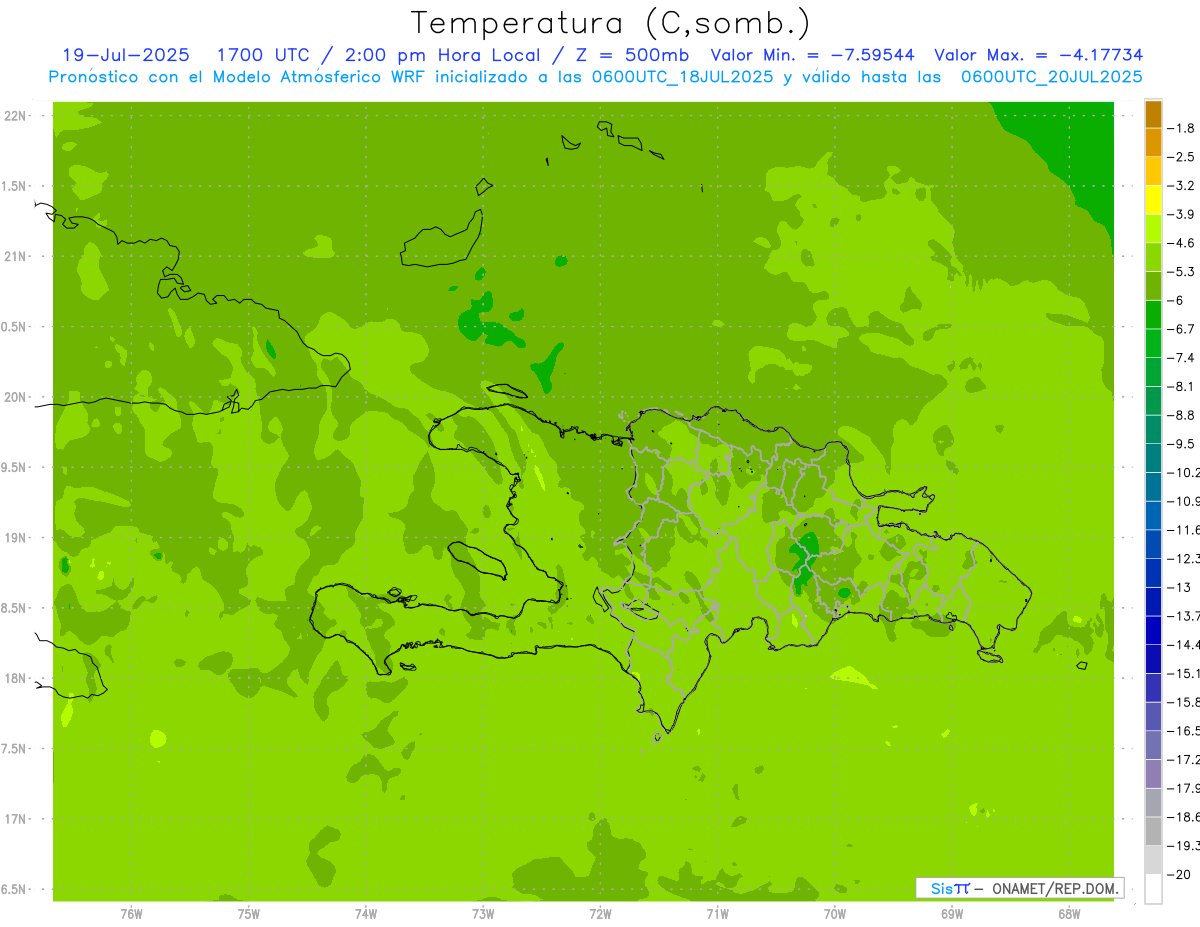Click the valid-until time '0600UTC_20JUL2025'
This screenshot has height=927, width=1200.
click(1052, 76)
